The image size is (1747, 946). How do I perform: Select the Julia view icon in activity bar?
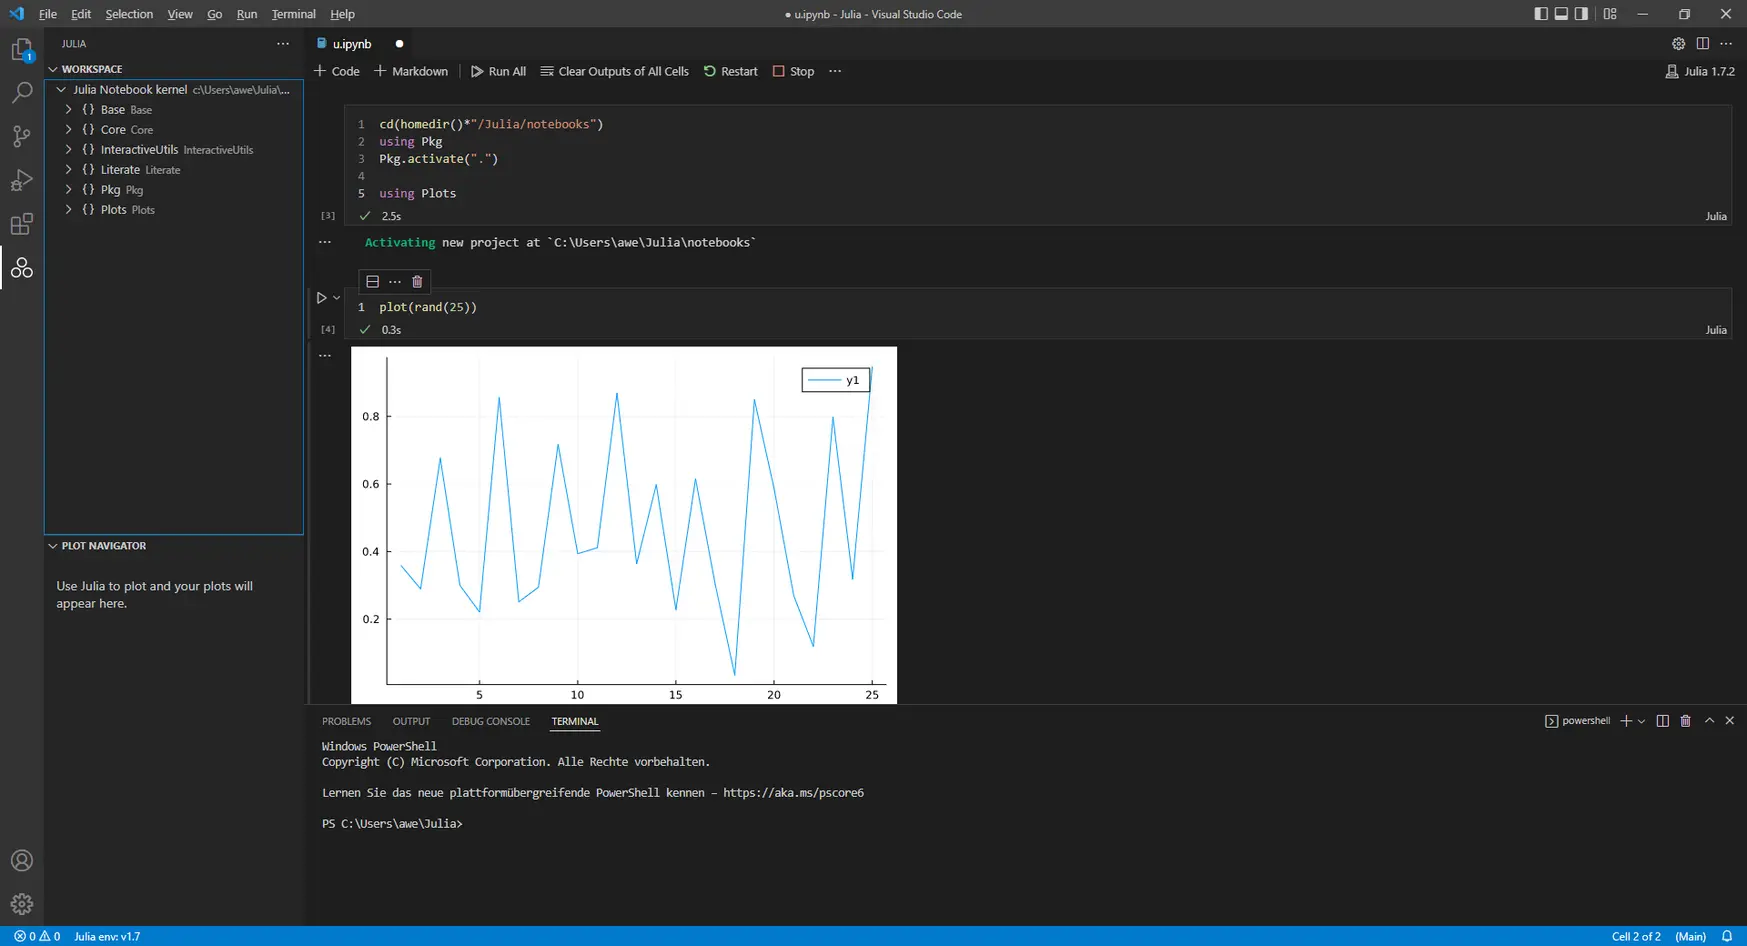(x=22, y=268)
